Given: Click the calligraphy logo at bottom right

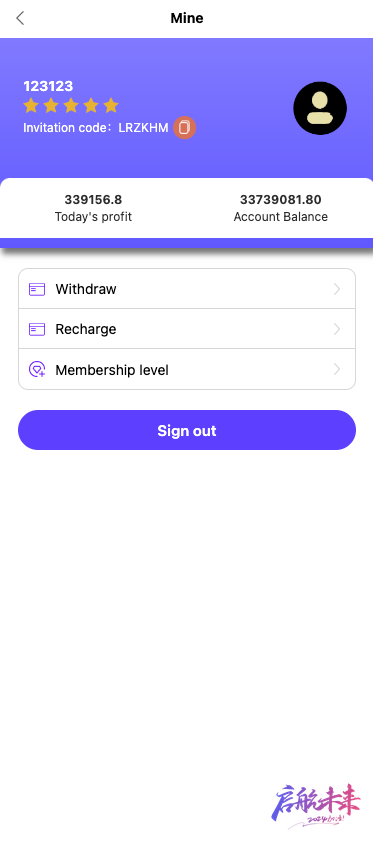Looking at the screenshot, I should click(x=315, y=805).
